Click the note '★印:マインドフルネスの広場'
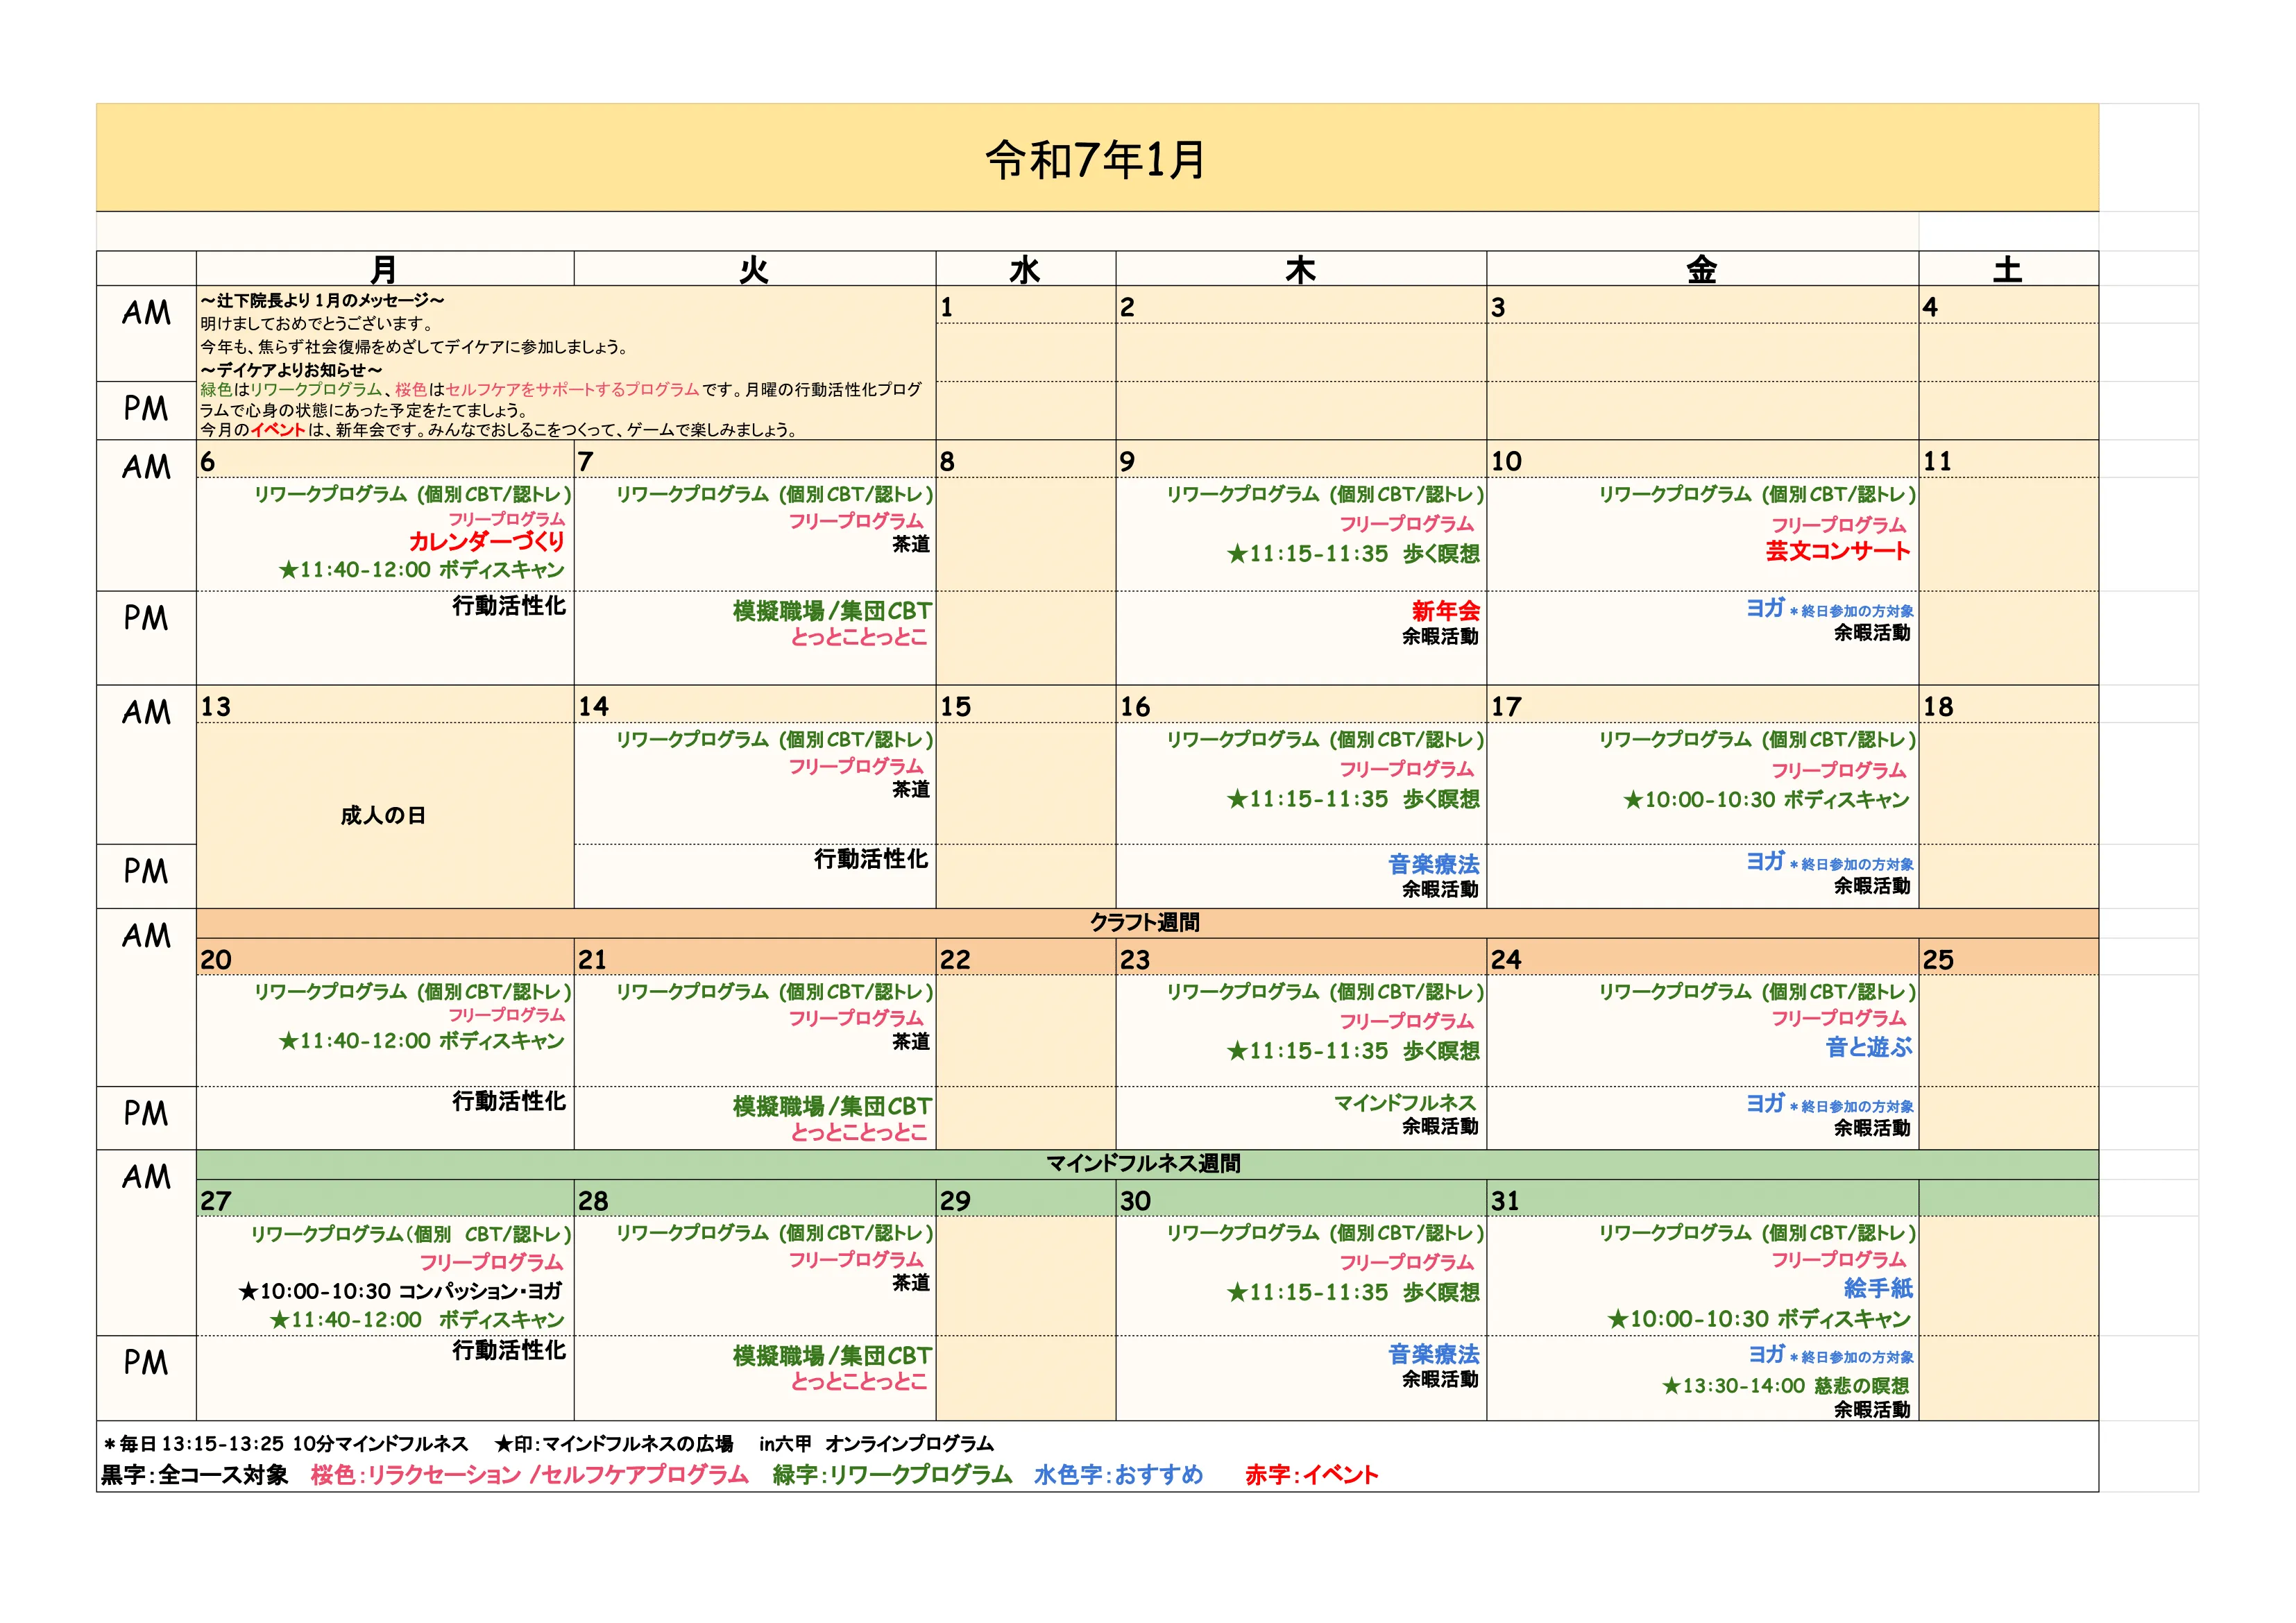Viewport: 2296px width, 1623px height. (x=614, y=1444)
